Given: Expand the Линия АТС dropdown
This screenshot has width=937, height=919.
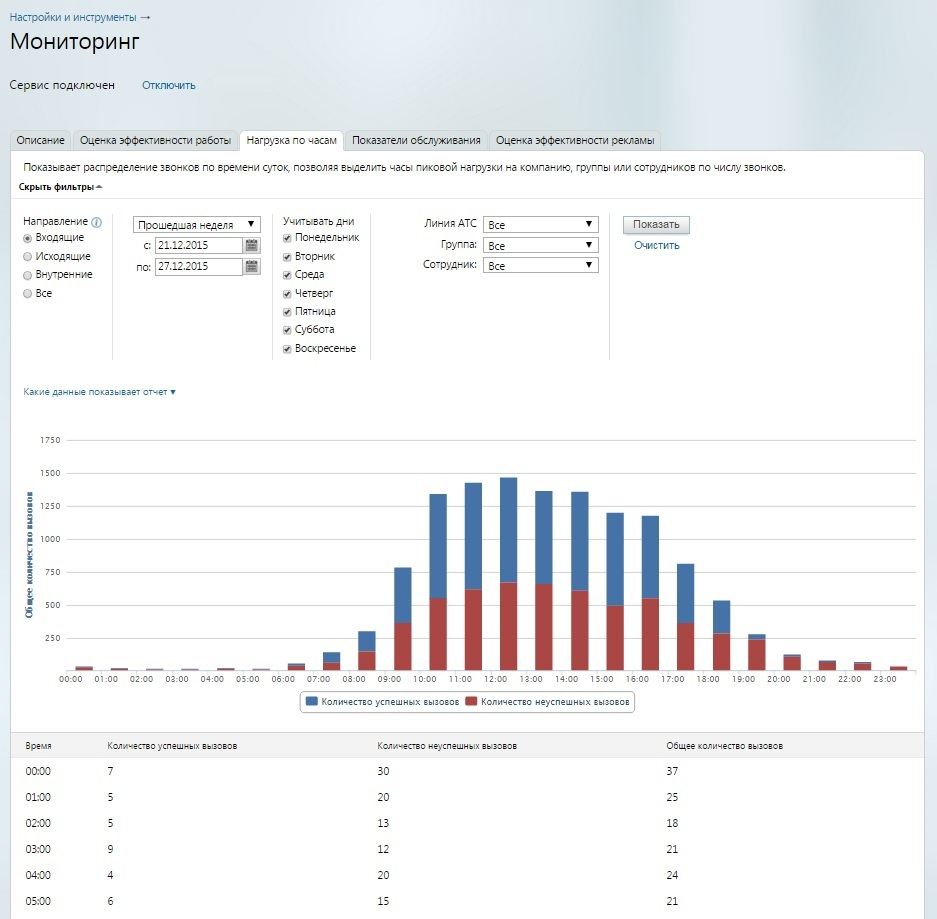Looking at the screenshot, I should [540, 225].
